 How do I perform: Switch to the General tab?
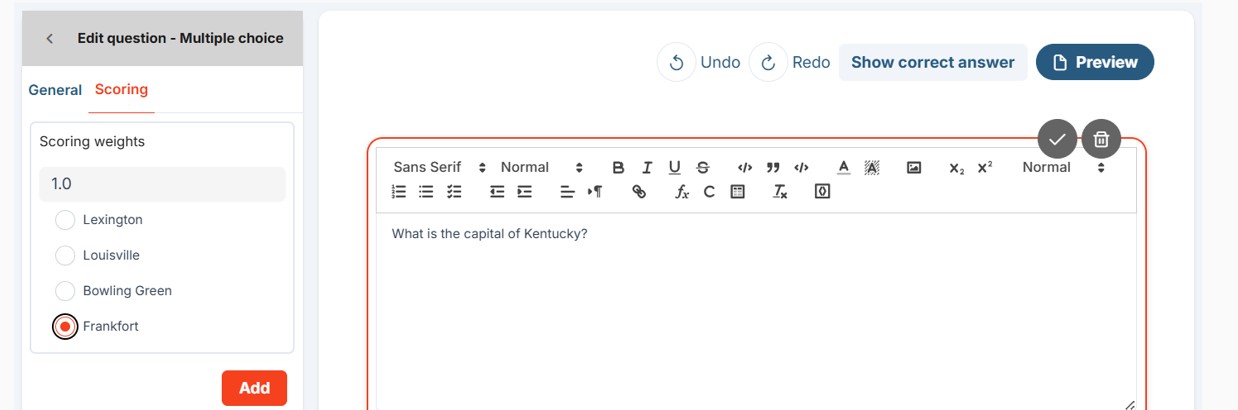point(55,90)
